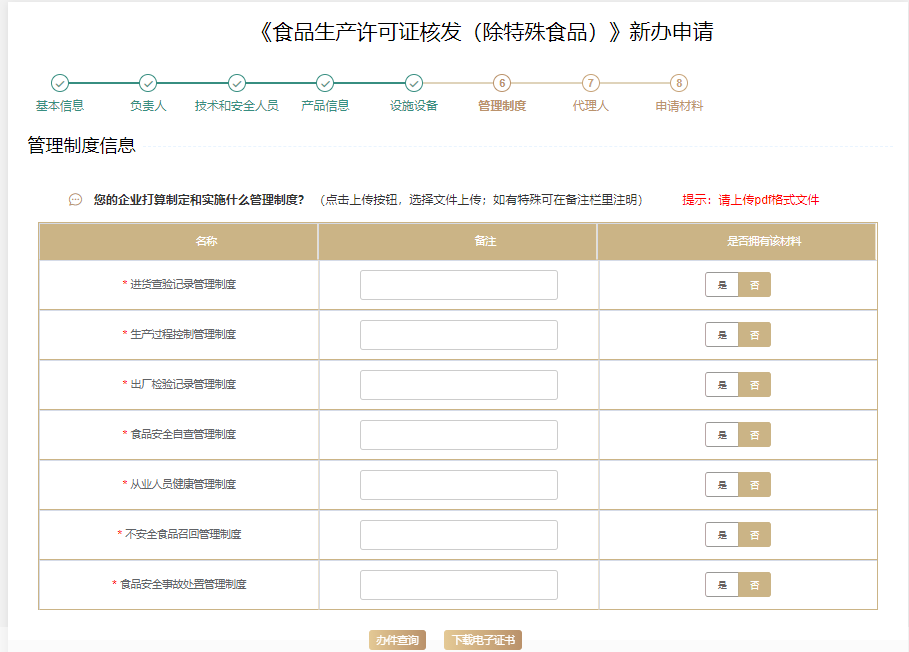
Task: Click the 备注 field for 不安全食品召回管理制度
Action: point(459,535)
